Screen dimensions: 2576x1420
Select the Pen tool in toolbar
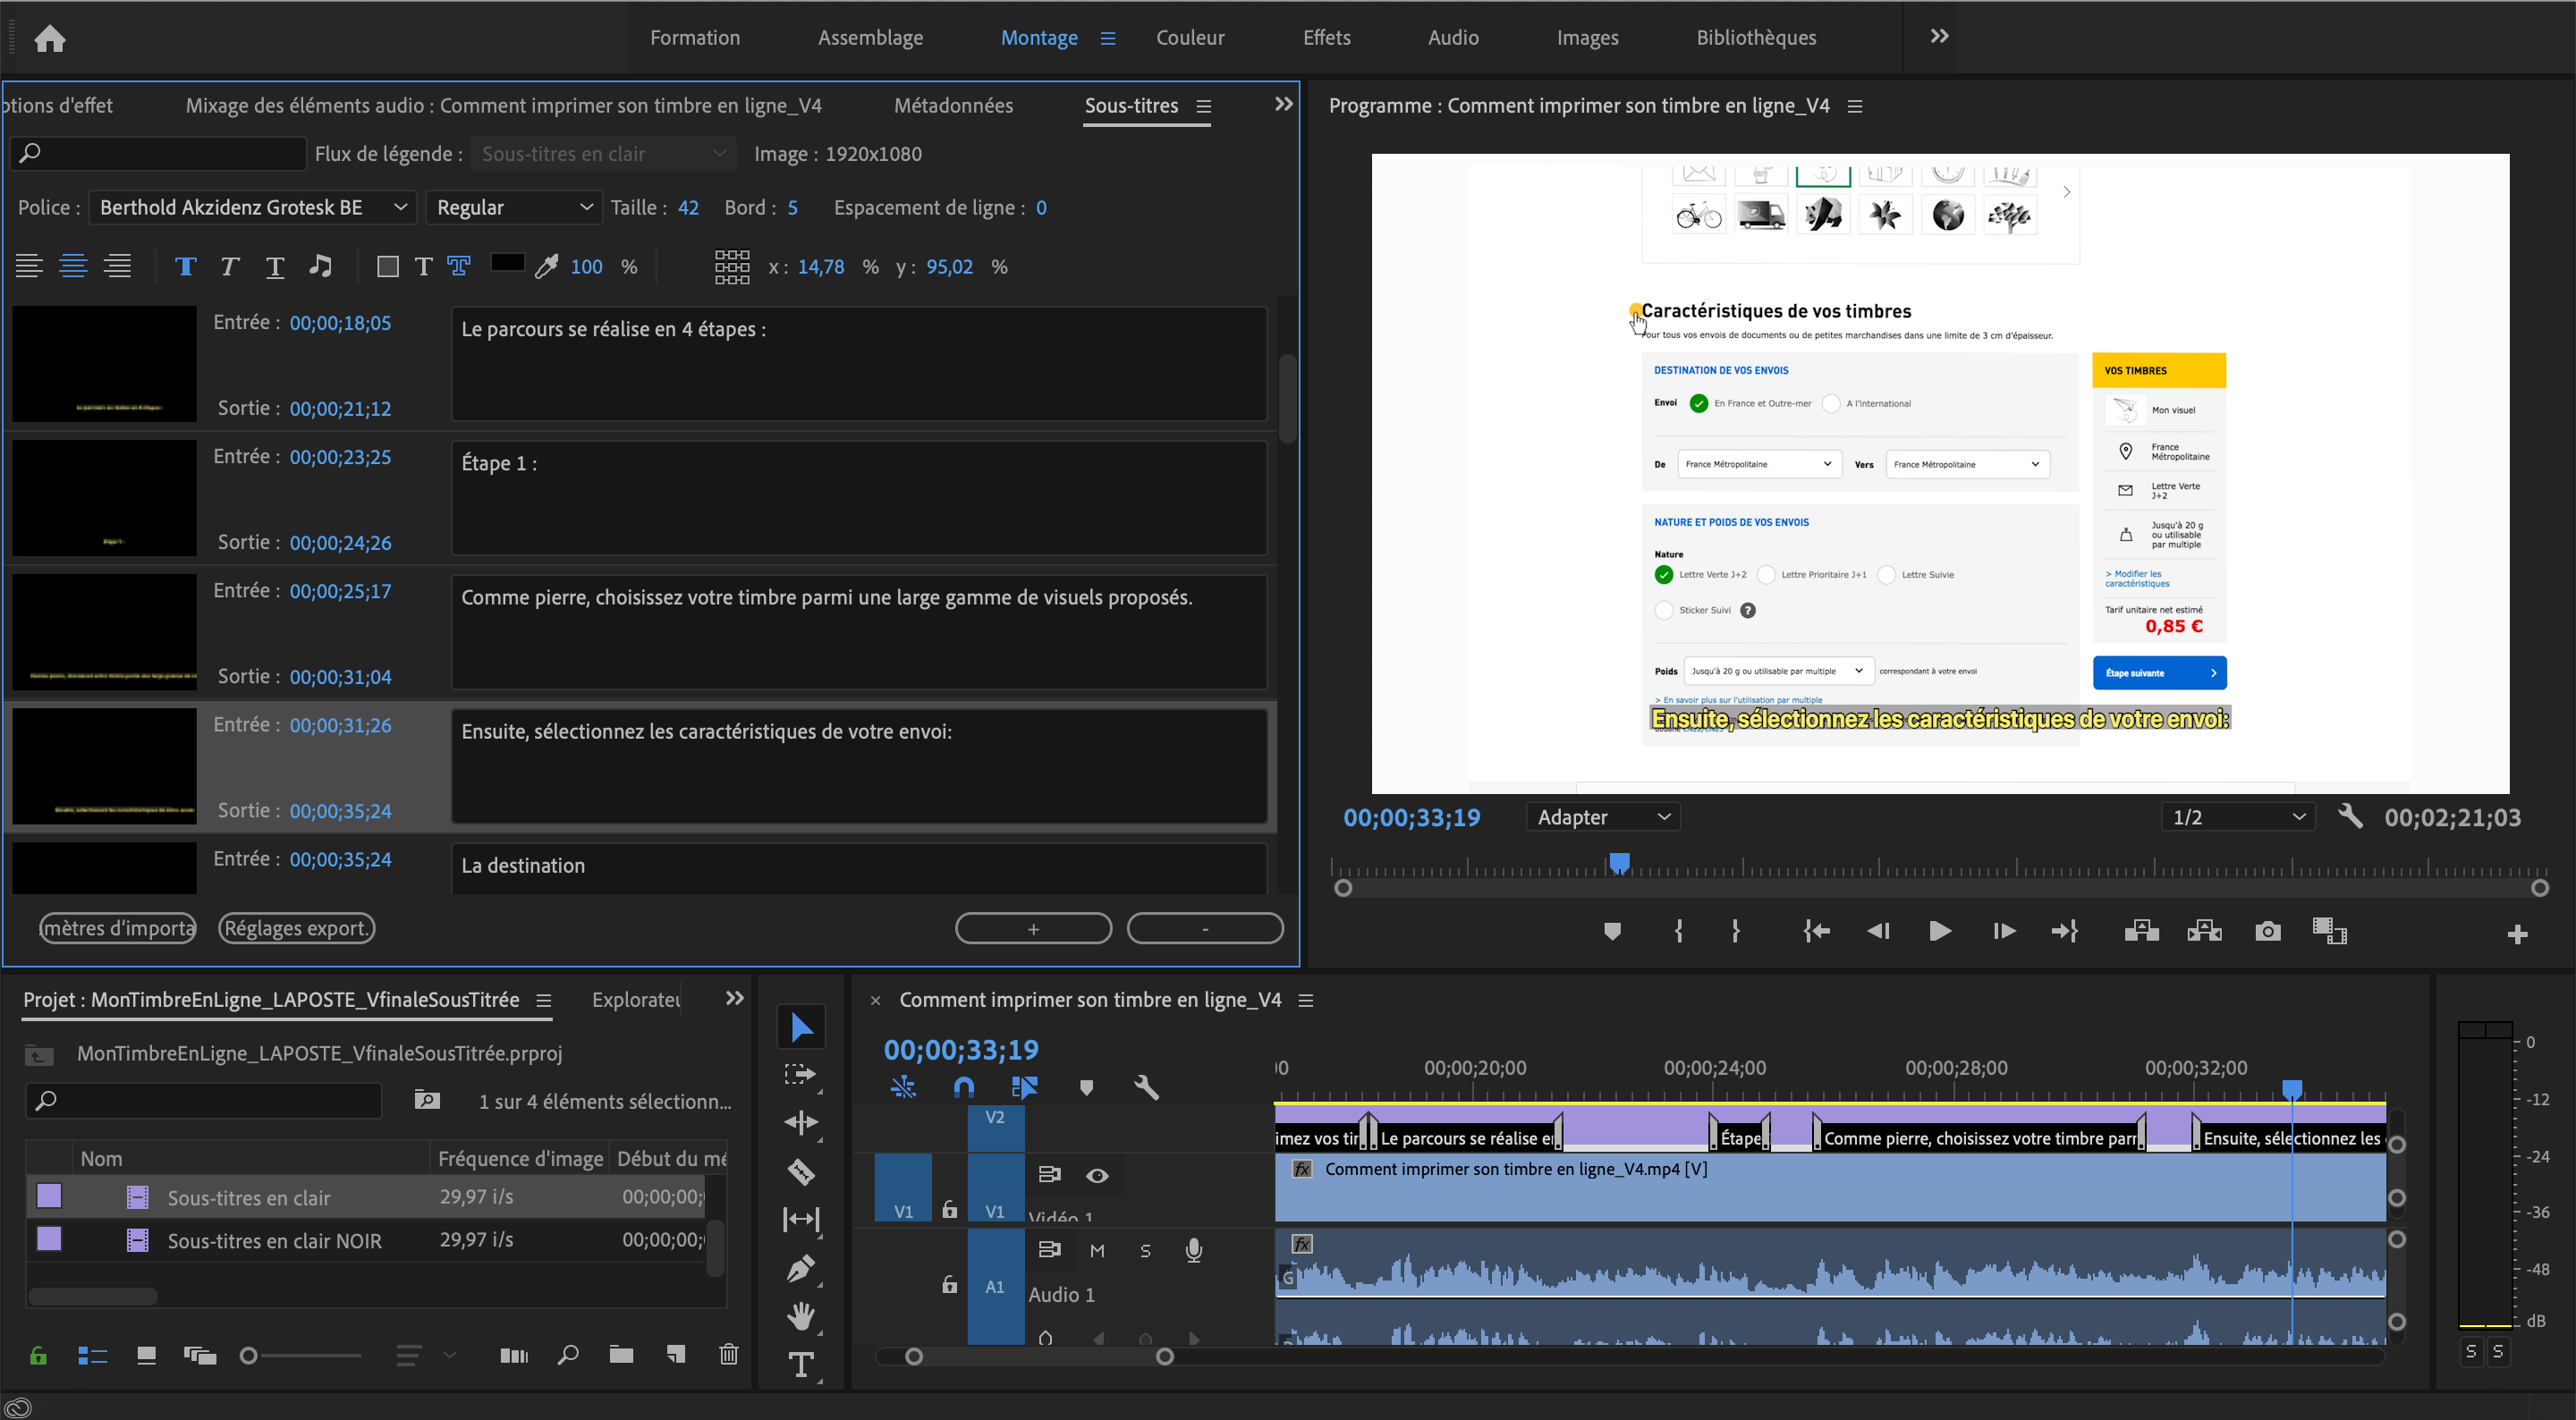[800, 1268]
